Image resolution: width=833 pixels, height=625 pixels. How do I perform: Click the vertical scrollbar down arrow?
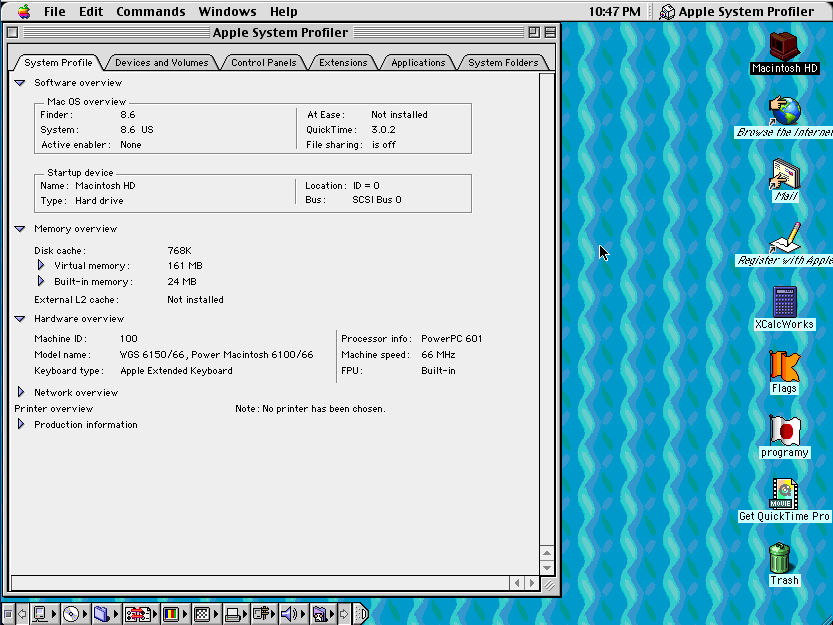(x=547, y=568)
